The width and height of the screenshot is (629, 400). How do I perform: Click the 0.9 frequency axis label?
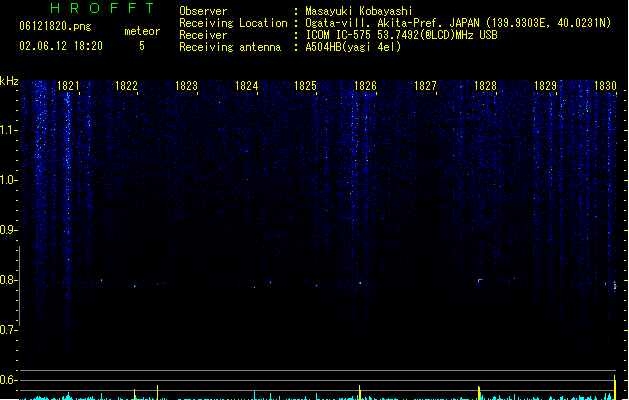8,230
